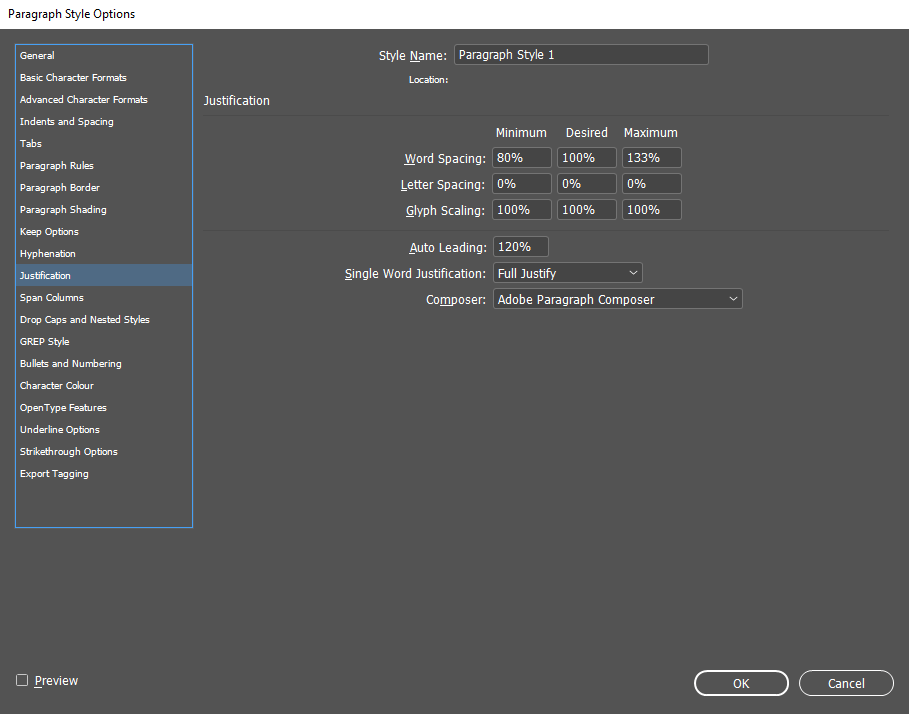Expand the Composer dropdown menu
The width and height of the screenshot is (909, 714).
617,299
